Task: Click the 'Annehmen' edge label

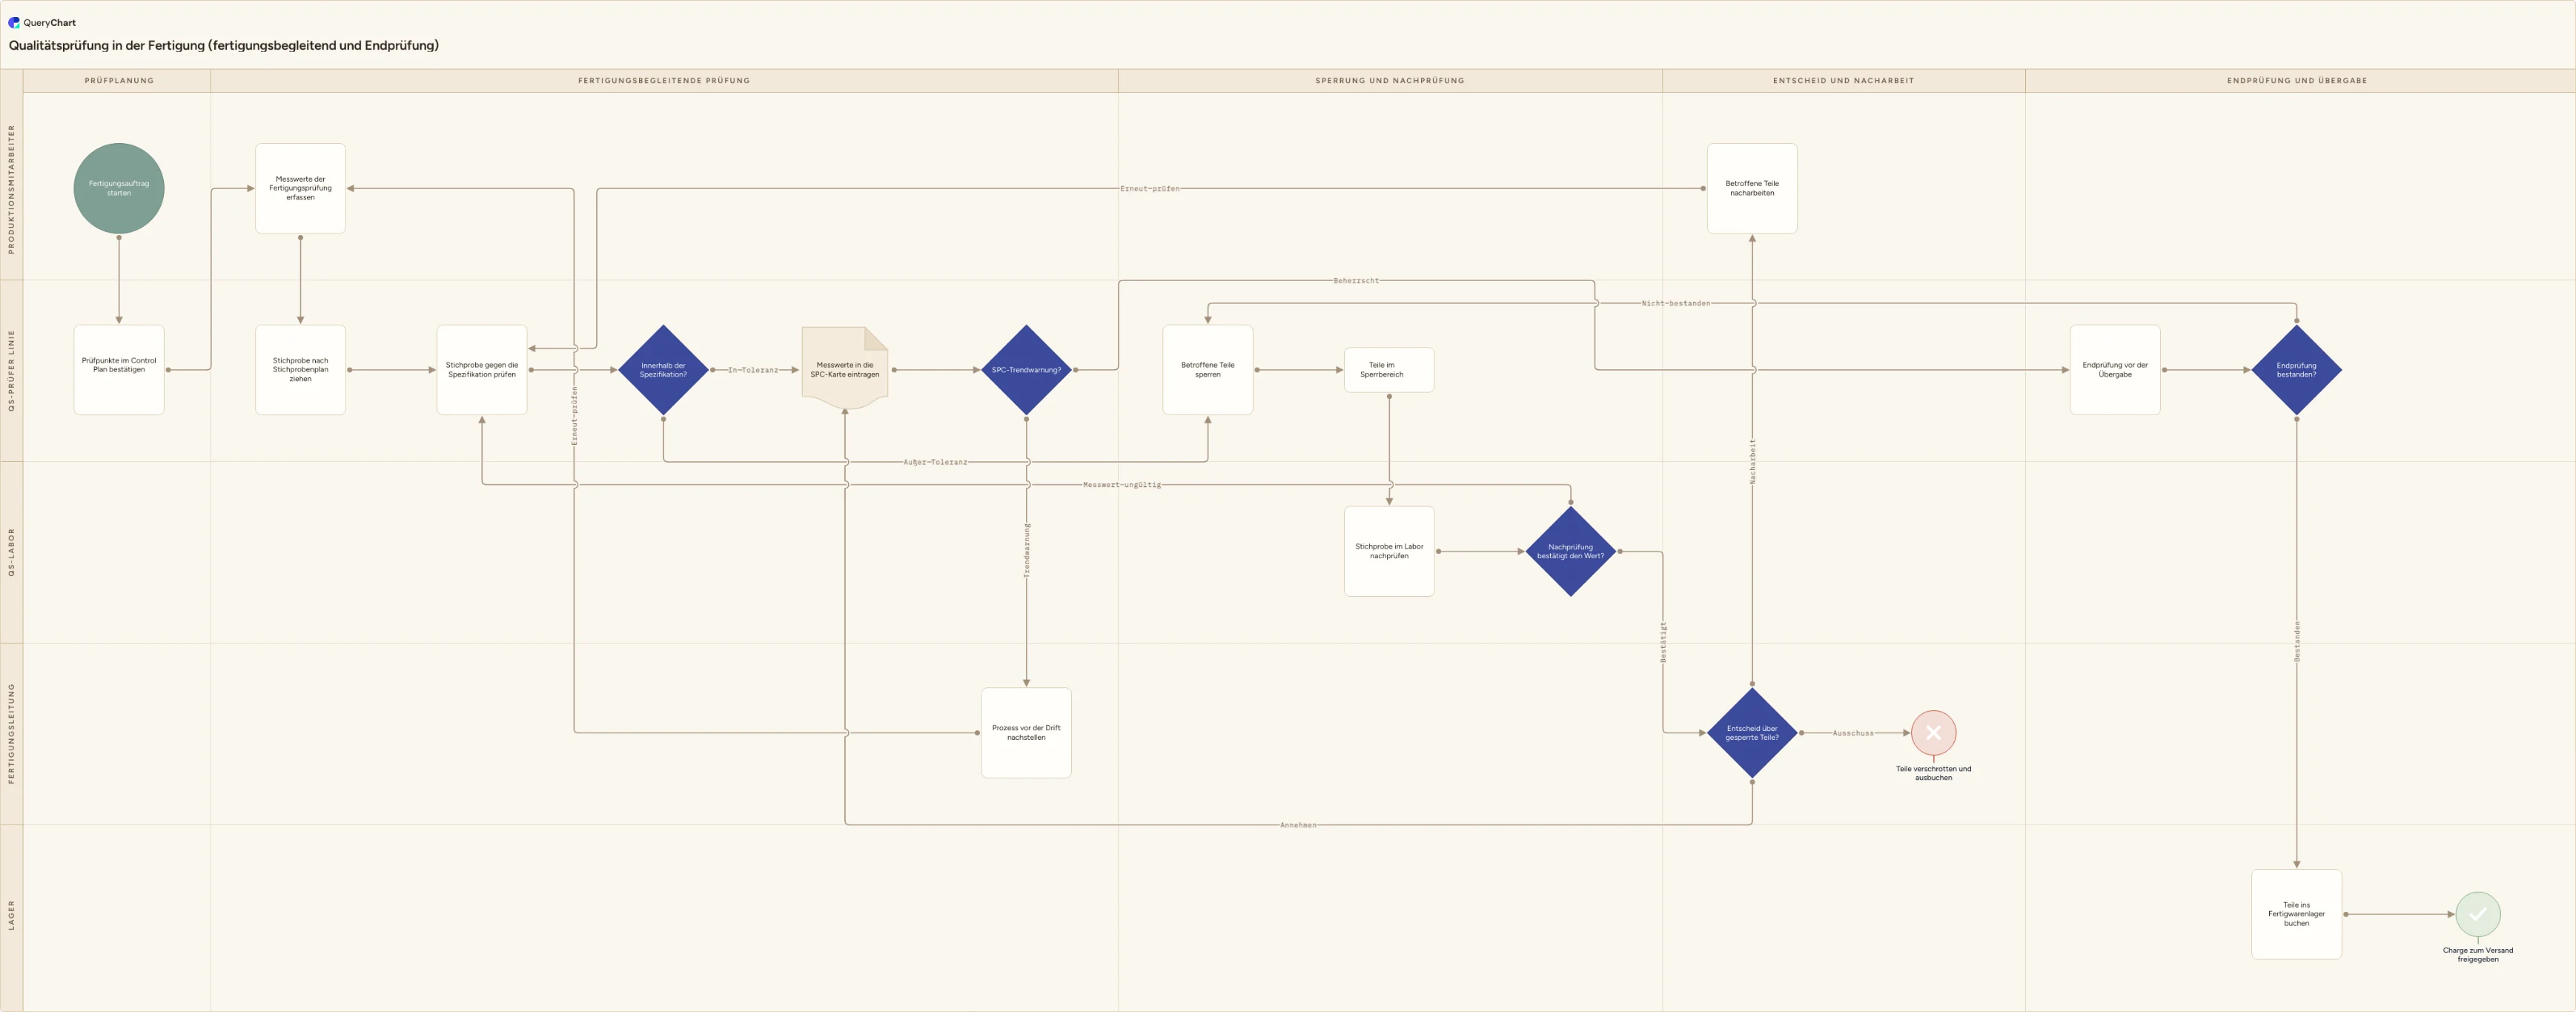Action: [1298, 825]
